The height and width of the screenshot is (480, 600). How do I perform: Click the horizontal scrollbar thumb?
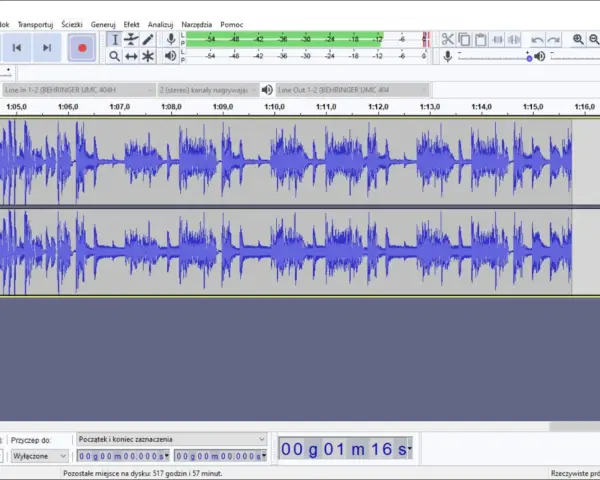click(574, 426)
